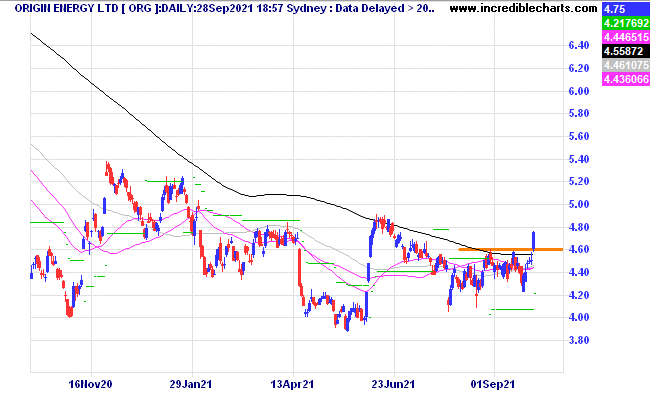Select the magenta 4.446515 indicator value box
The width and height of the screenshot is (651, 395).
(625, 37)
